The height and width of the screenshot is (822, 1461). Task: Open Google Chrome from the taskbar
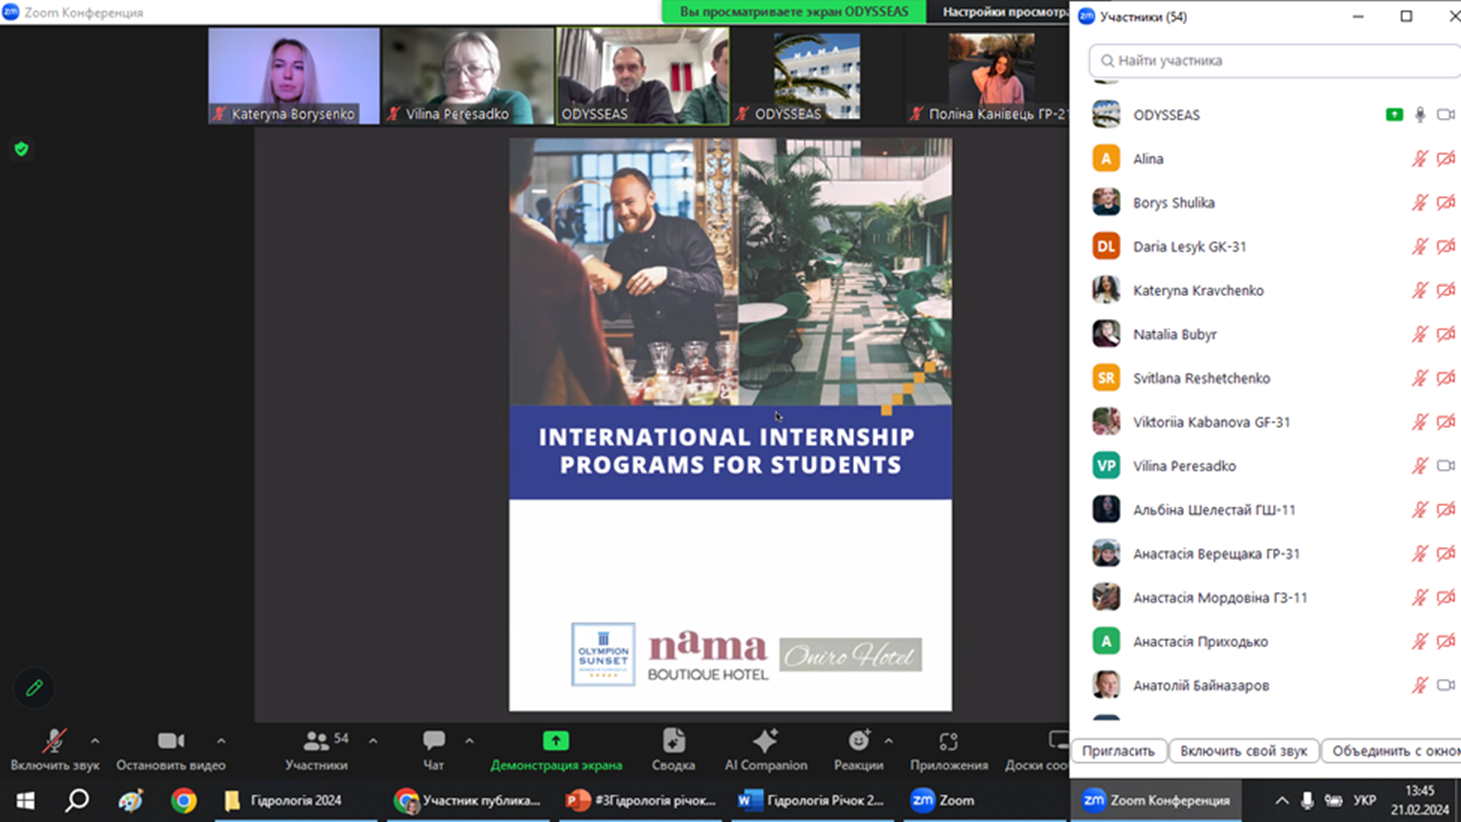(183, 800)
